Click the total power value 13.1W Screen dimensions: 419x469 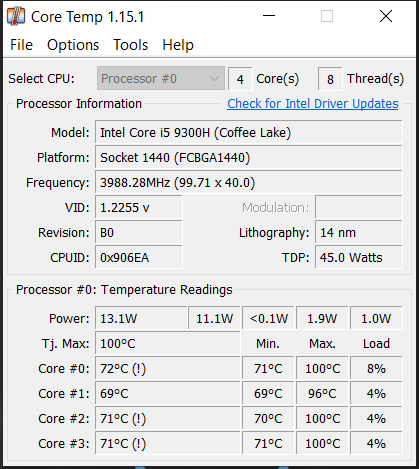click(x=141, y=318)
